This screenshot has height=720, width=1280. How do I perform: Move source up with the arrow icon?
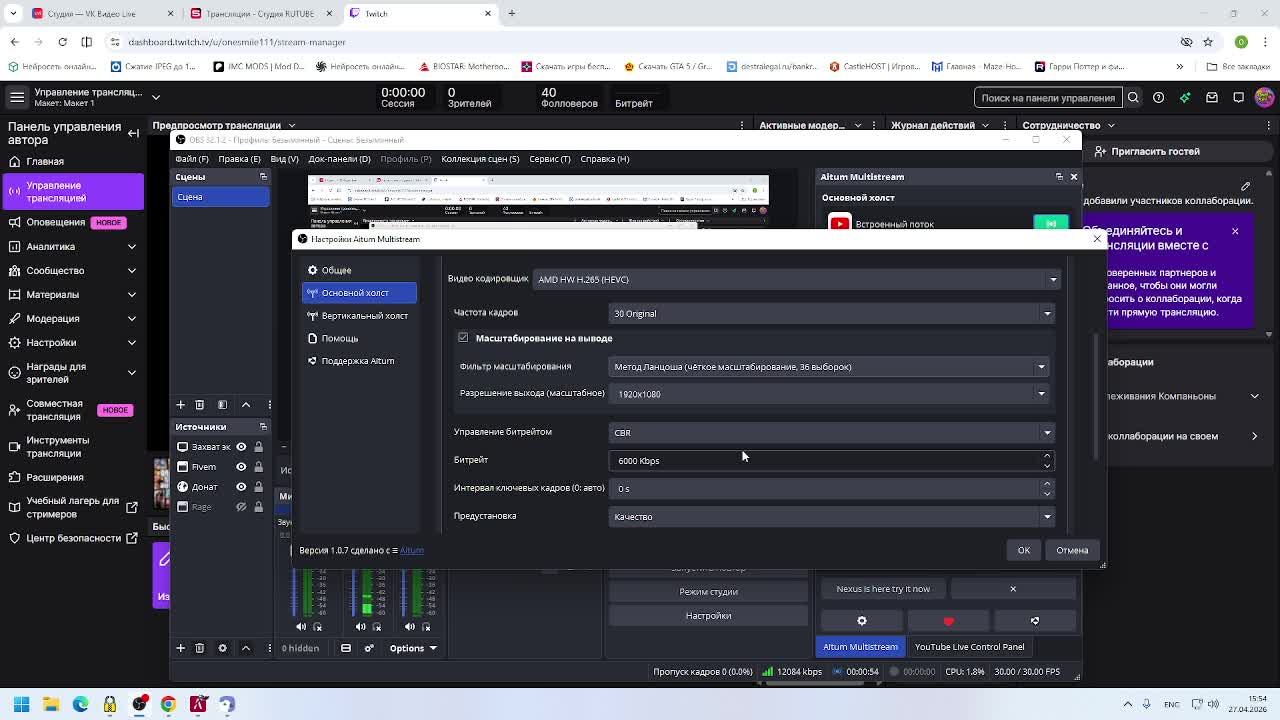[246, 648]
